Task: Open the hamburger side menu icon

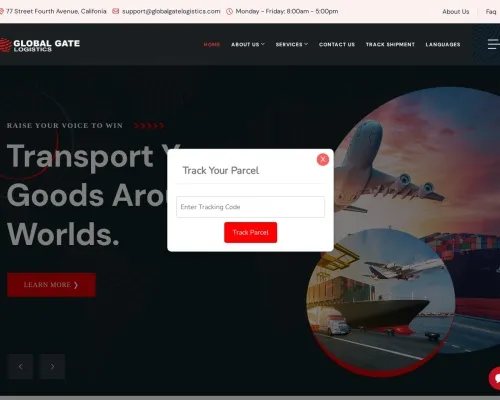Action: pos(494,44)
